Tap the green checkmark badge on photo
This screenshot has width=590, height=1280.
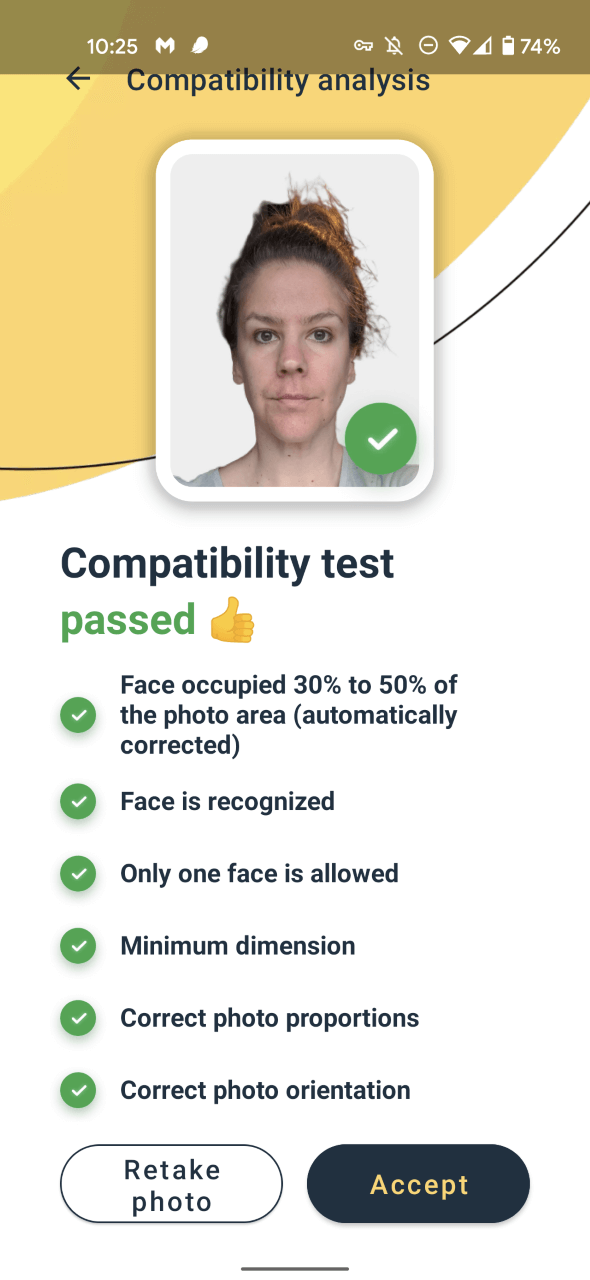point(381,438)
